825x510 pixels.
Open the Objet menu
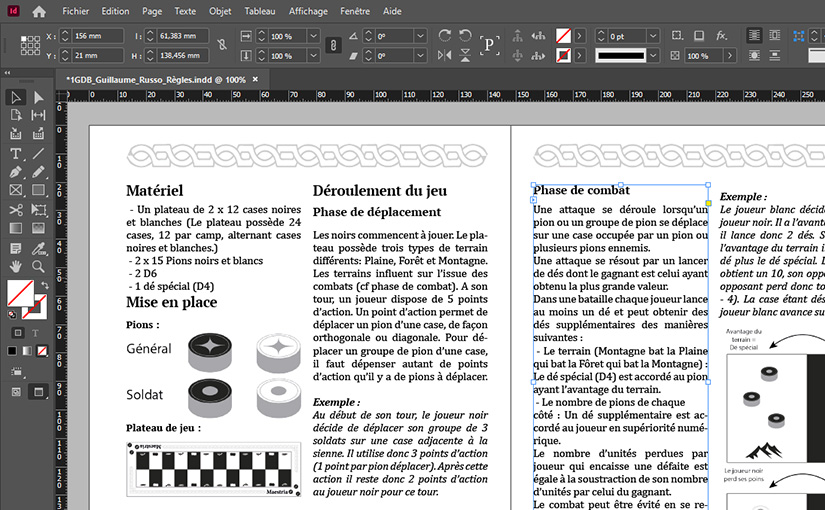[x=220, y=11]
